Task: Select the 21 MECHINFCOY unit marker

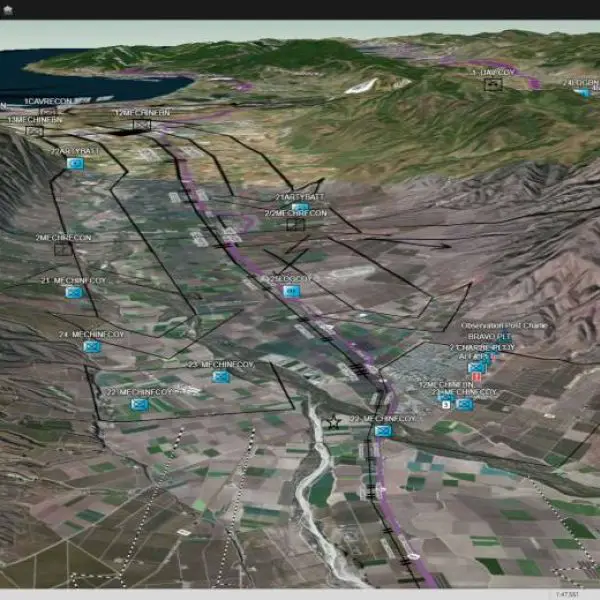Action: coord(73,293)
